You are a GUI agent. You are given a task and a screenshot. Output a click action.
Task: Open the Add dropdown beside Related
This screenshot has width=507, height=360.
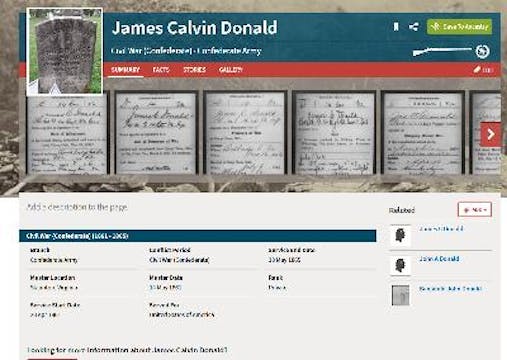click(x=475, y=210)
